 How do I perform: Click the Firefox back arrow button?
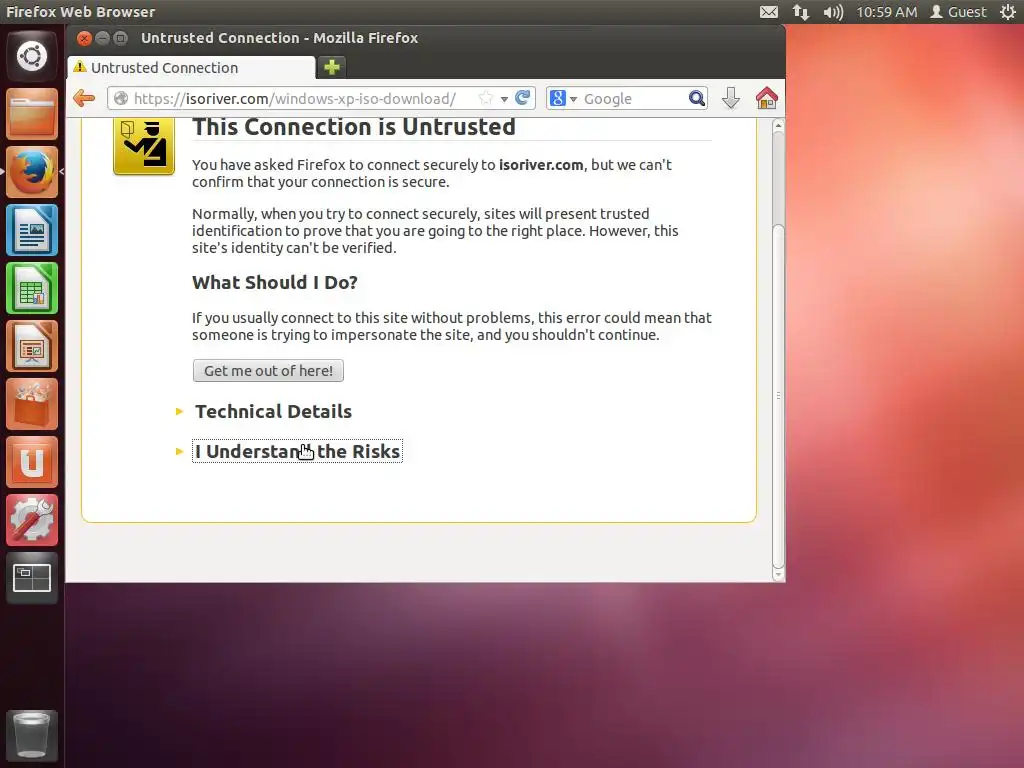(84, 99)
